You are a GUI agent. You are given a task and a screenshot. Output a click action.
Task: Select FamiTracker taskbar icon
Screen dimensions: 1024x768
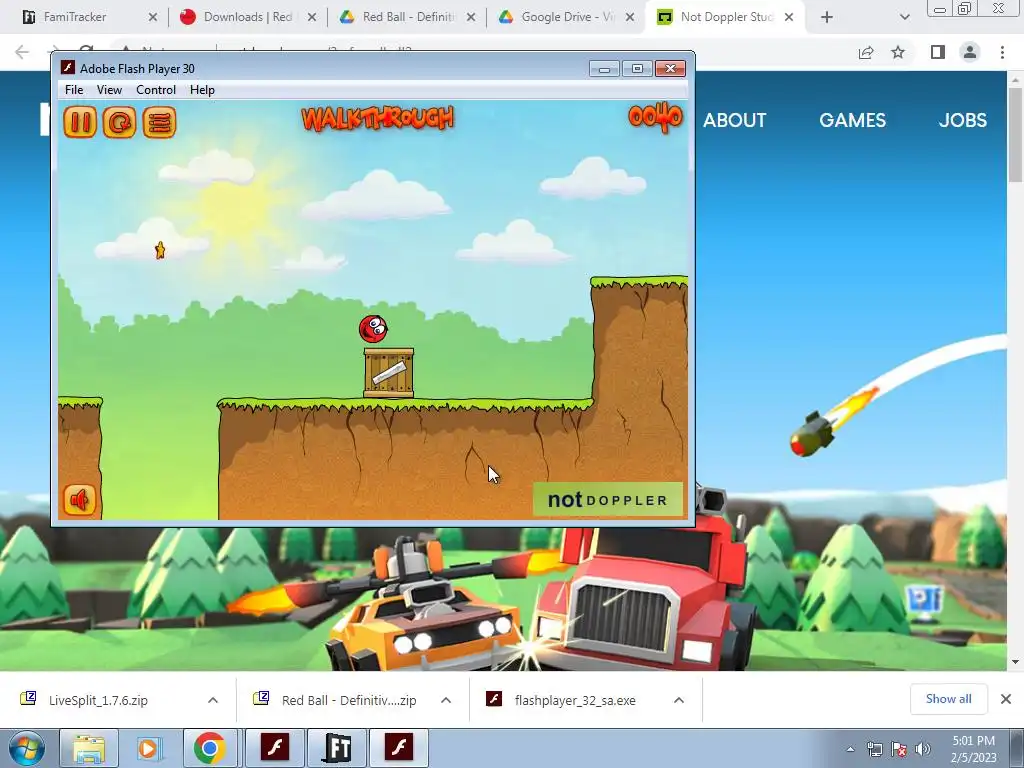point(337,748)
